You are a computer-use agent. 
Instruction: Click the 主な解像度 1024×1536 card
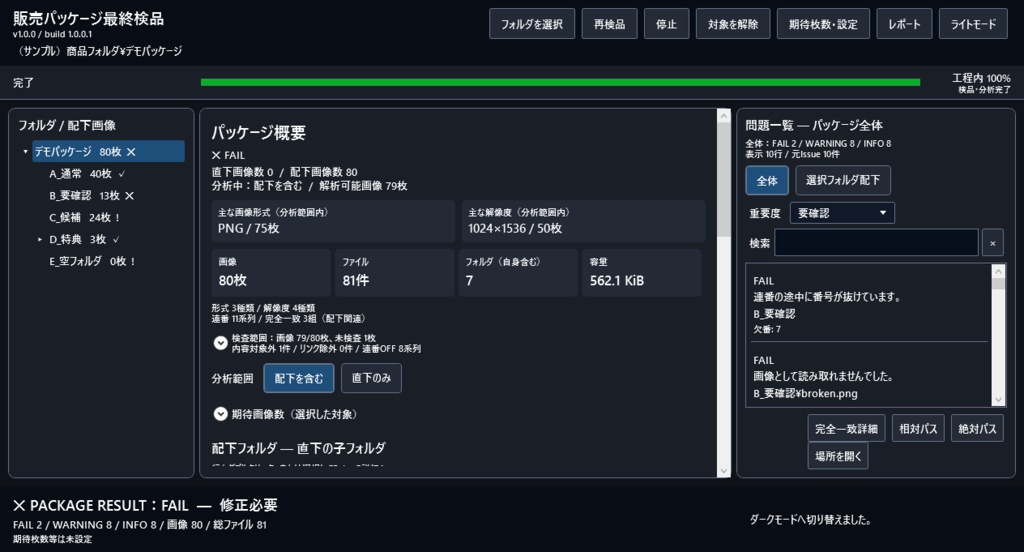pyautogui.click(x=583, y=221)
